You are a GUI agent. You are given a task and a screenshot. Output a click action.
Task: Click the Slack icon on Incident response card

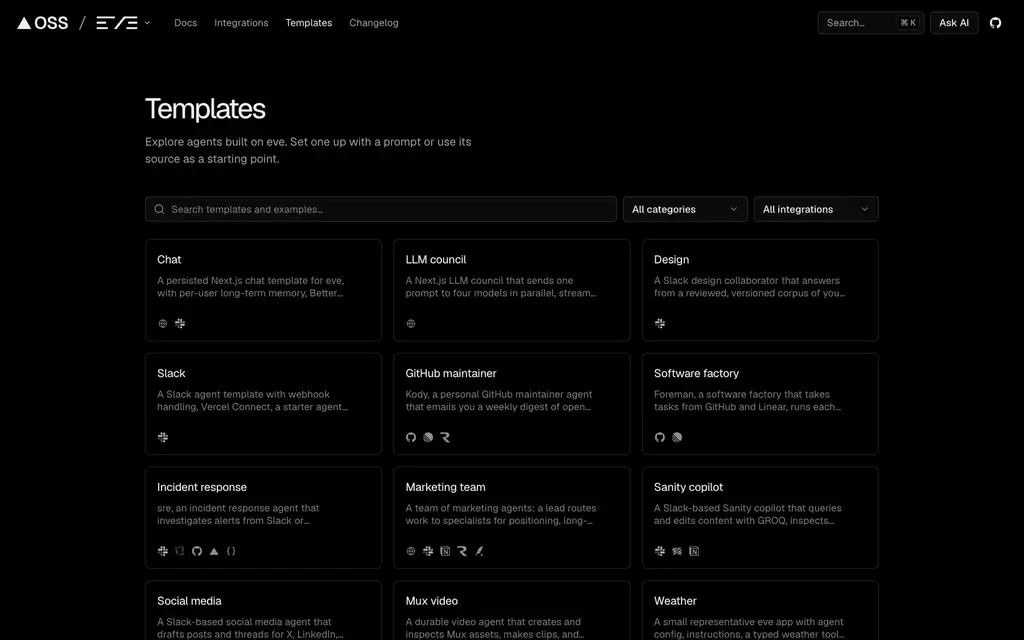(x=163, y=551)
